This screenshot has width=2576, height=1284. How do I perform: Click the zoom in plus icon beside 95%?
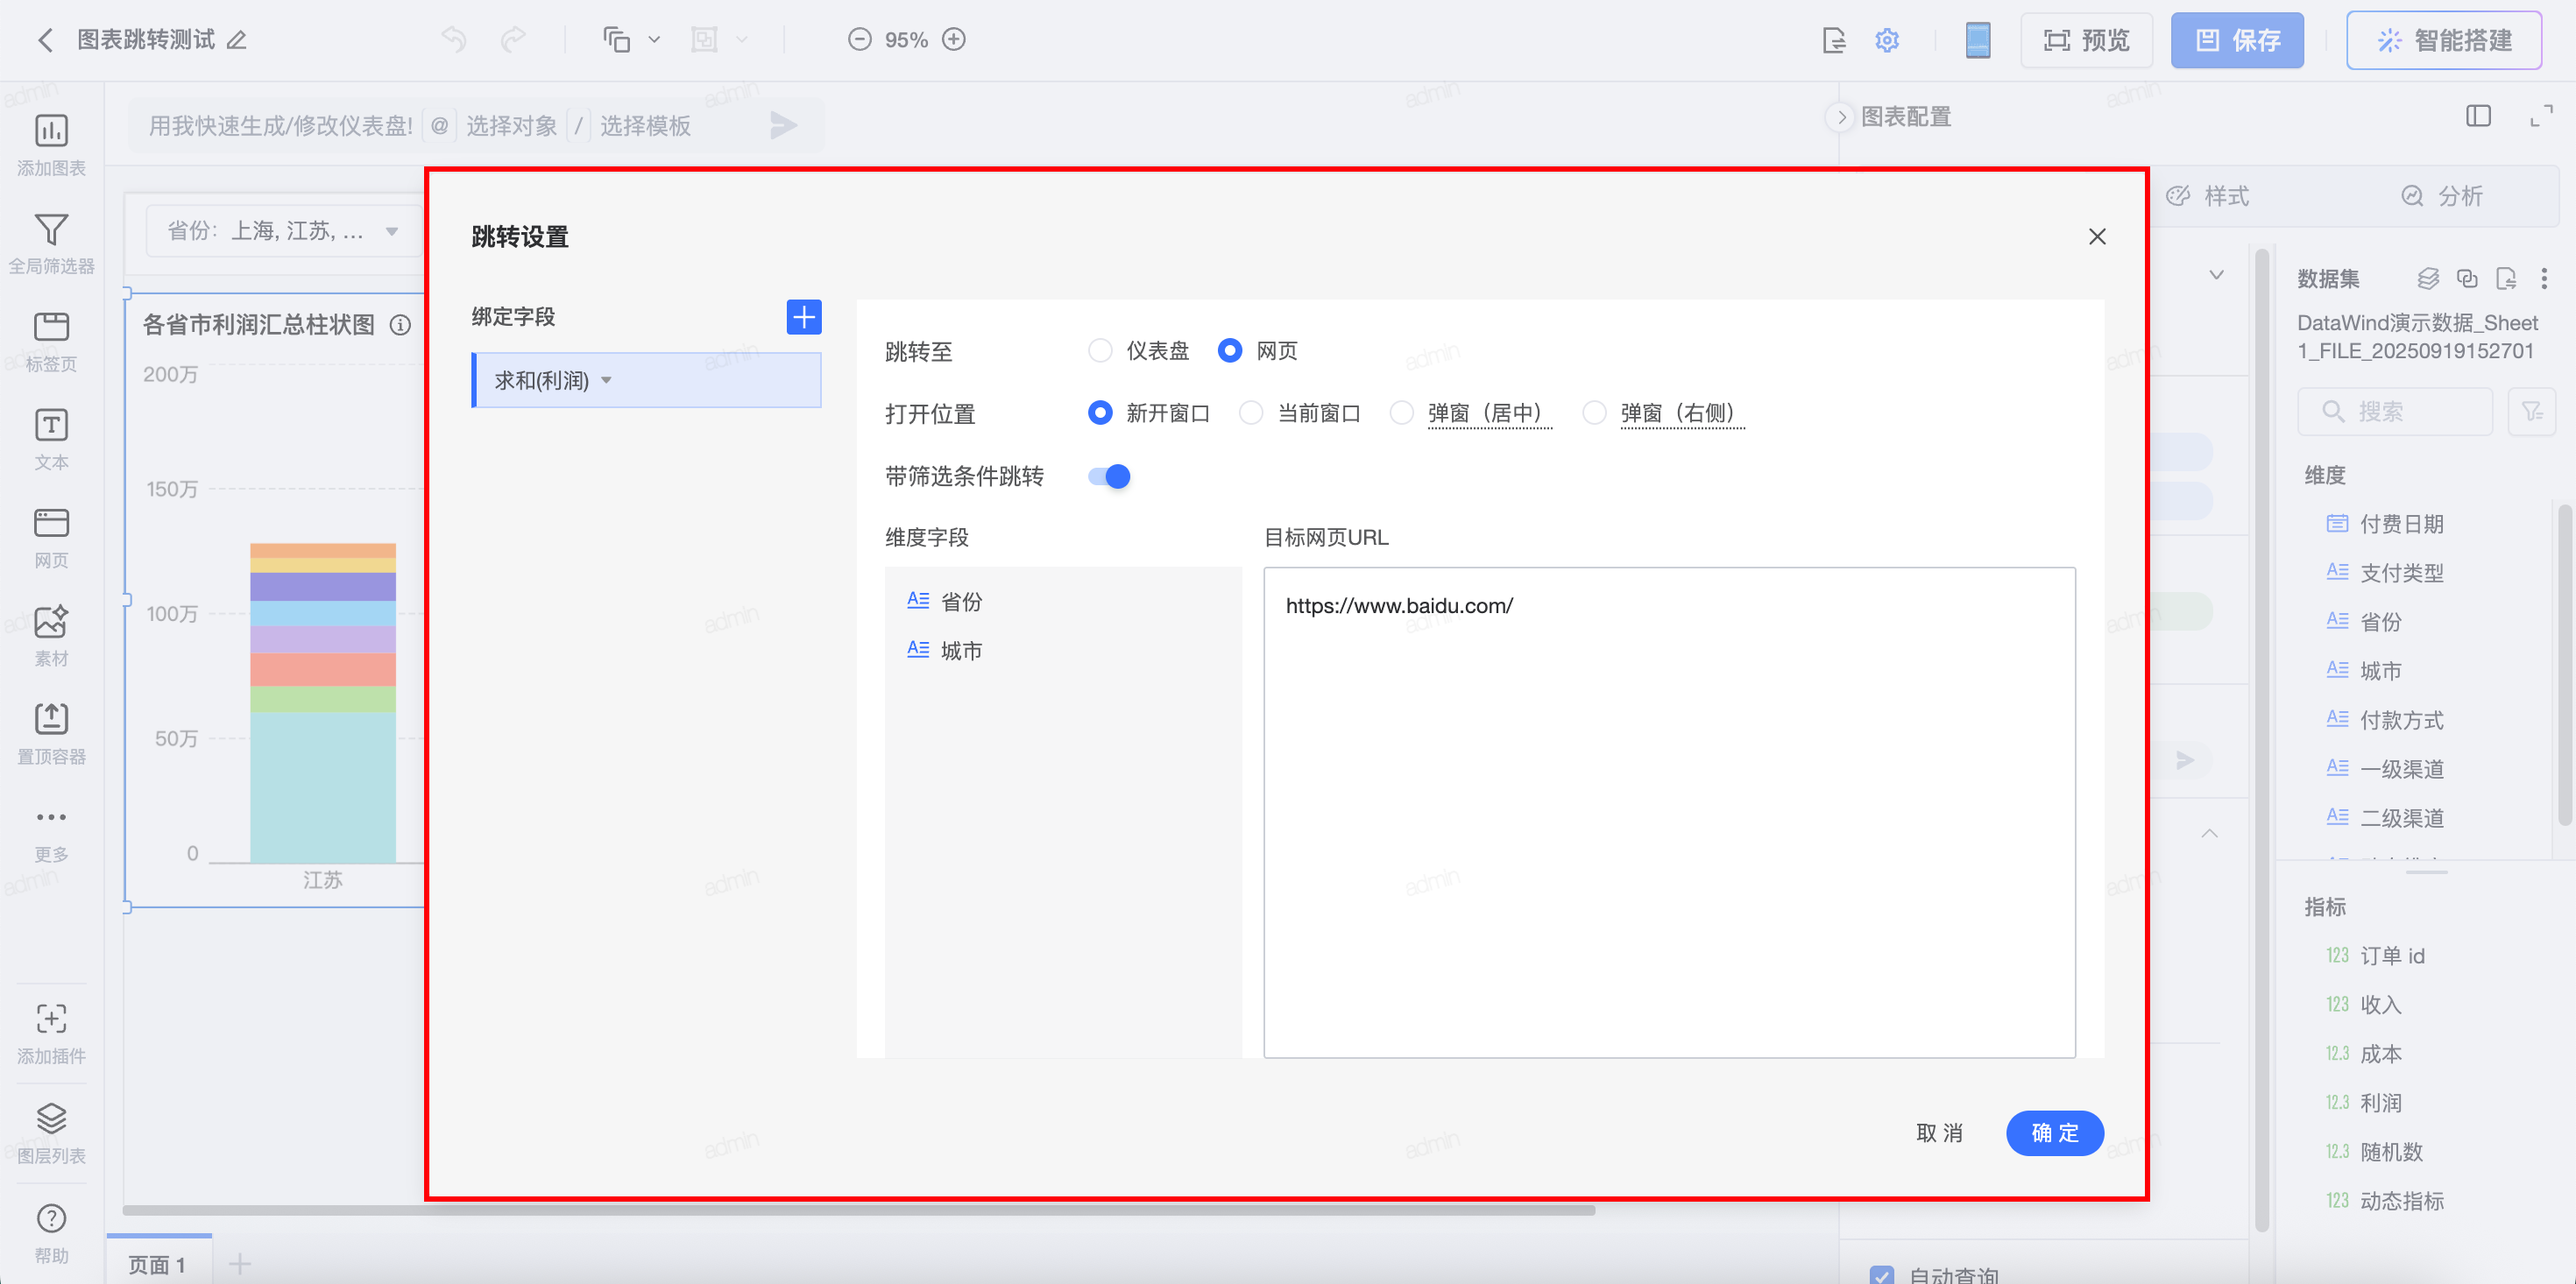click(x=954, y=39)
